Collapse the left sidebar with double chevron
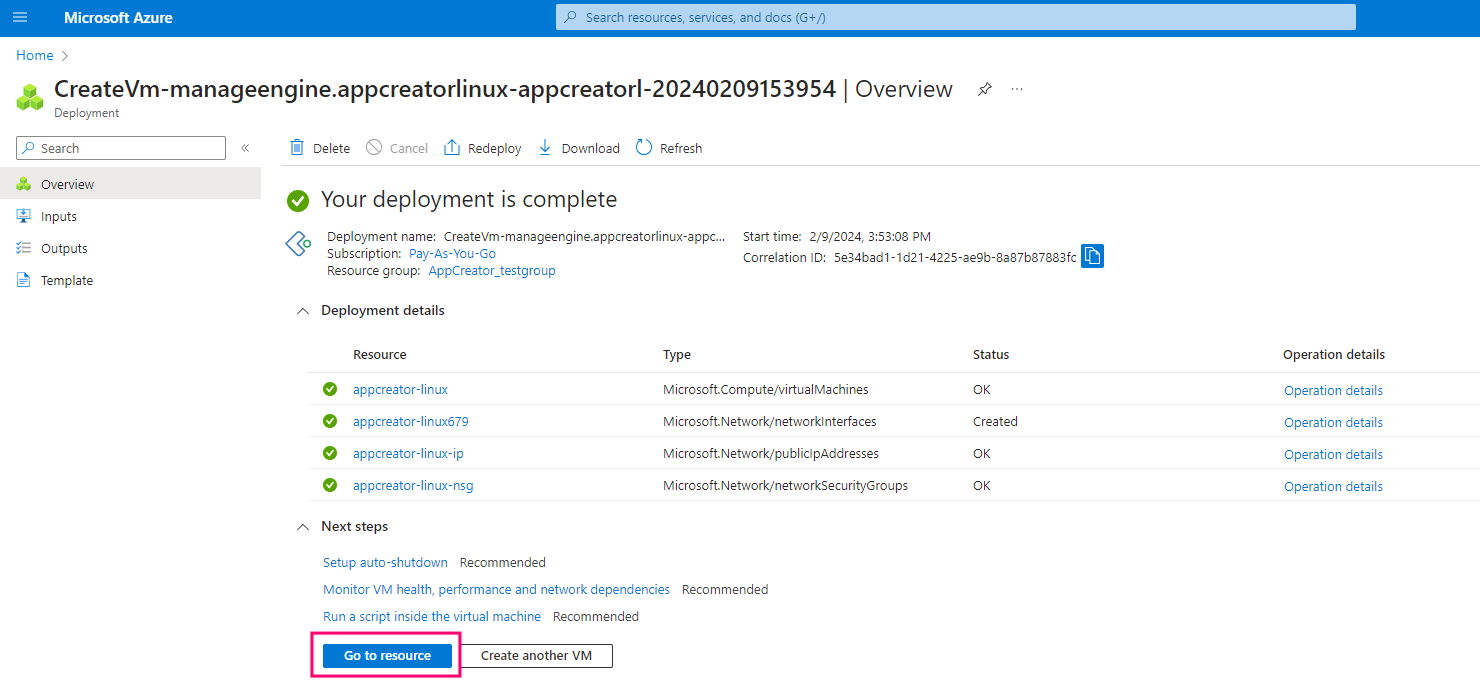Viewport: 1480px width, 681px height. click(x=245, y=148)
